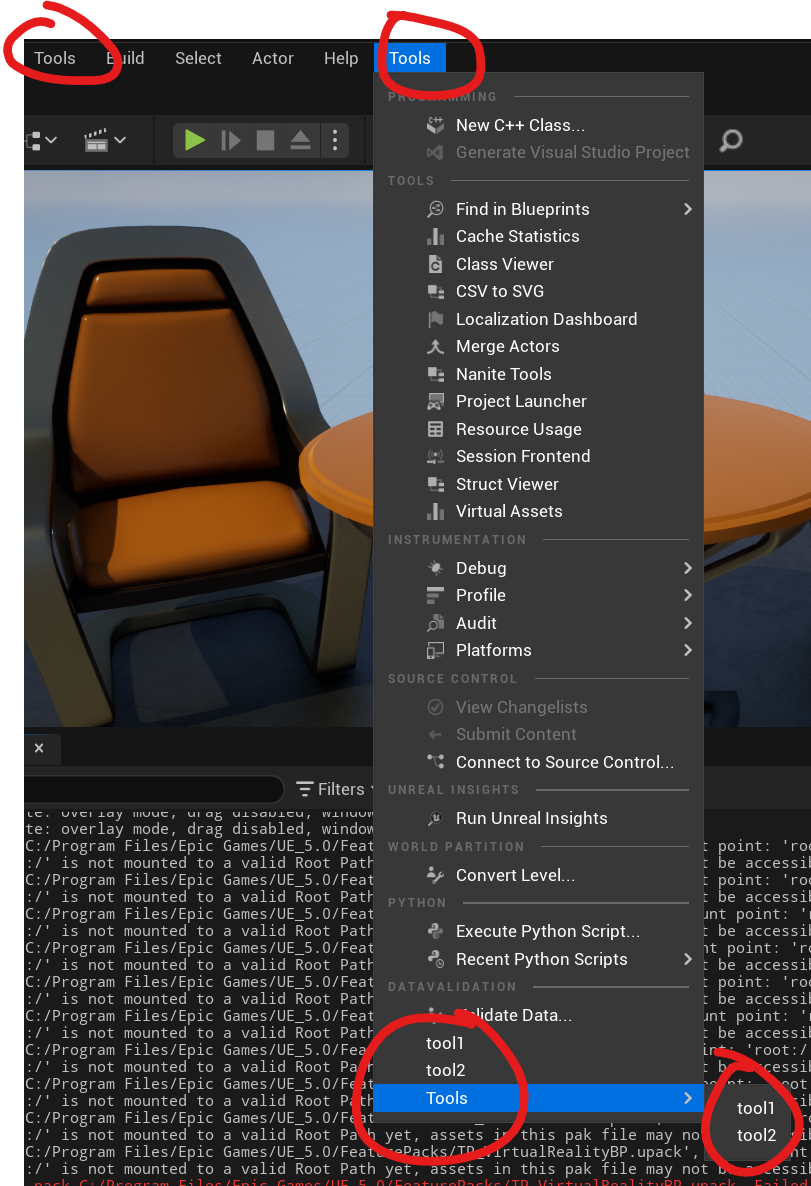Image resolution: width=811 pixels, height=1186 pixels.
Task: Click Run Unreal Insights
Action: coord(533,818)
